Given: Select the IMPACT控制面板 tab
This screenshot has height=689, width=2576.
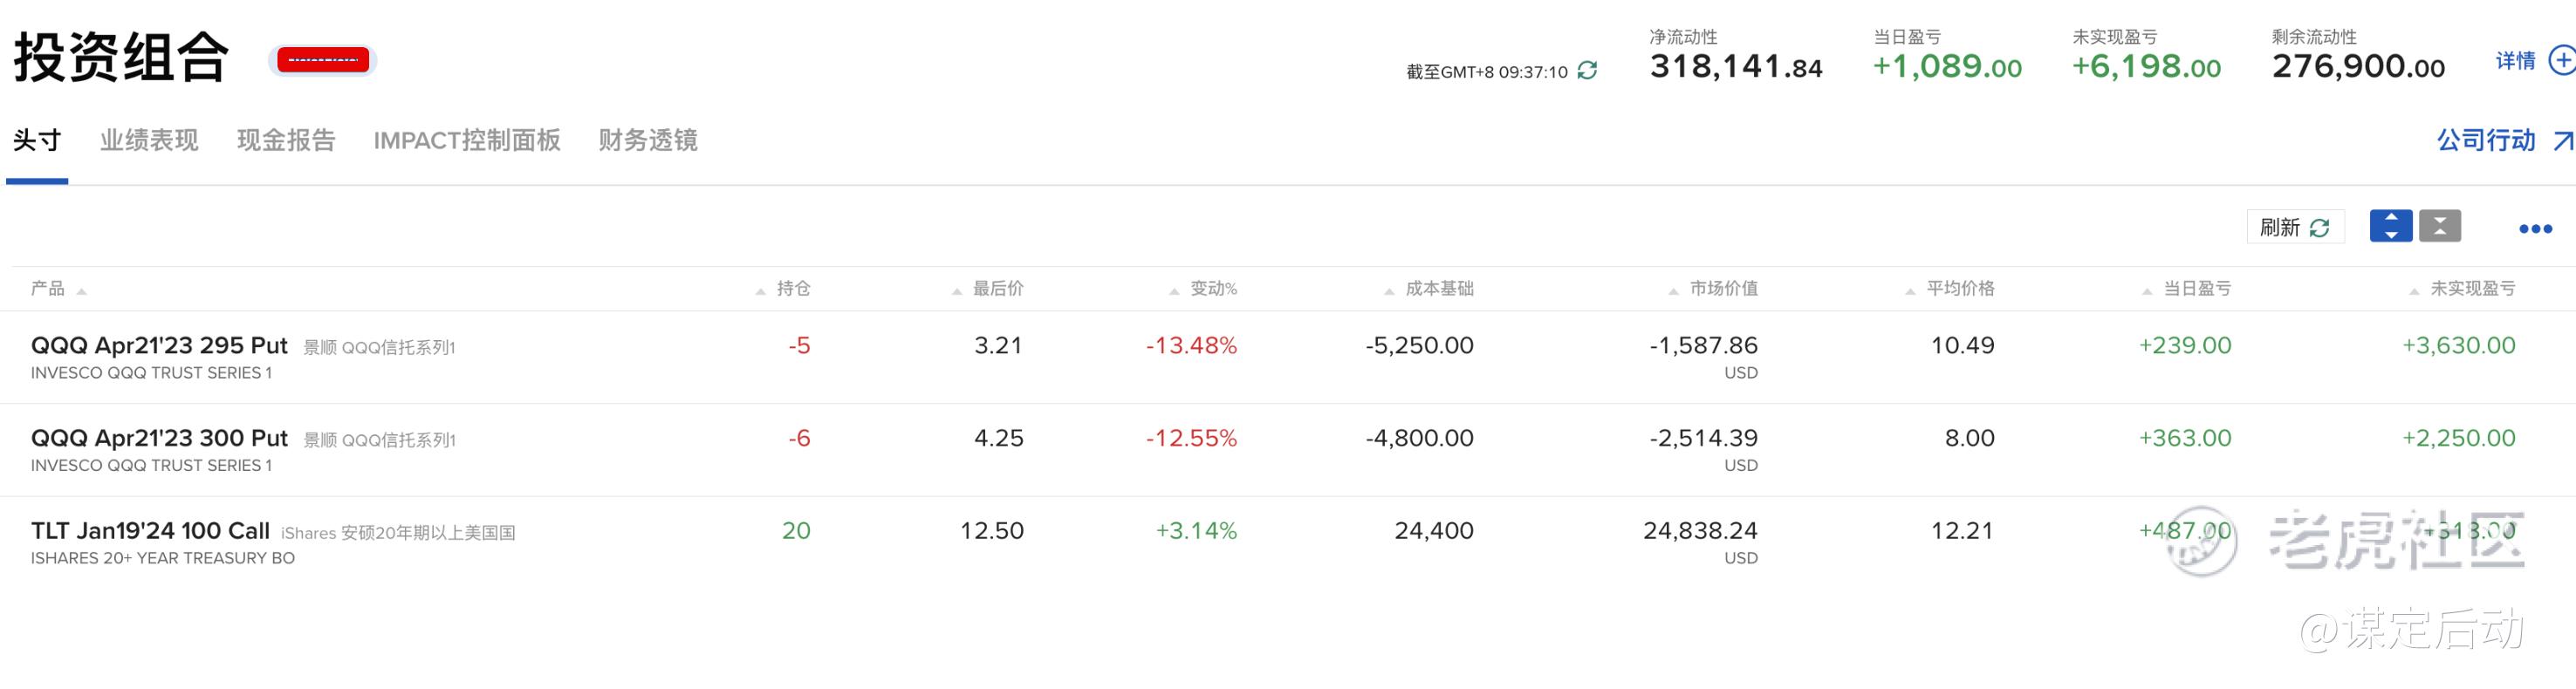Looking at the screenshot, I should tap(467, 141).
